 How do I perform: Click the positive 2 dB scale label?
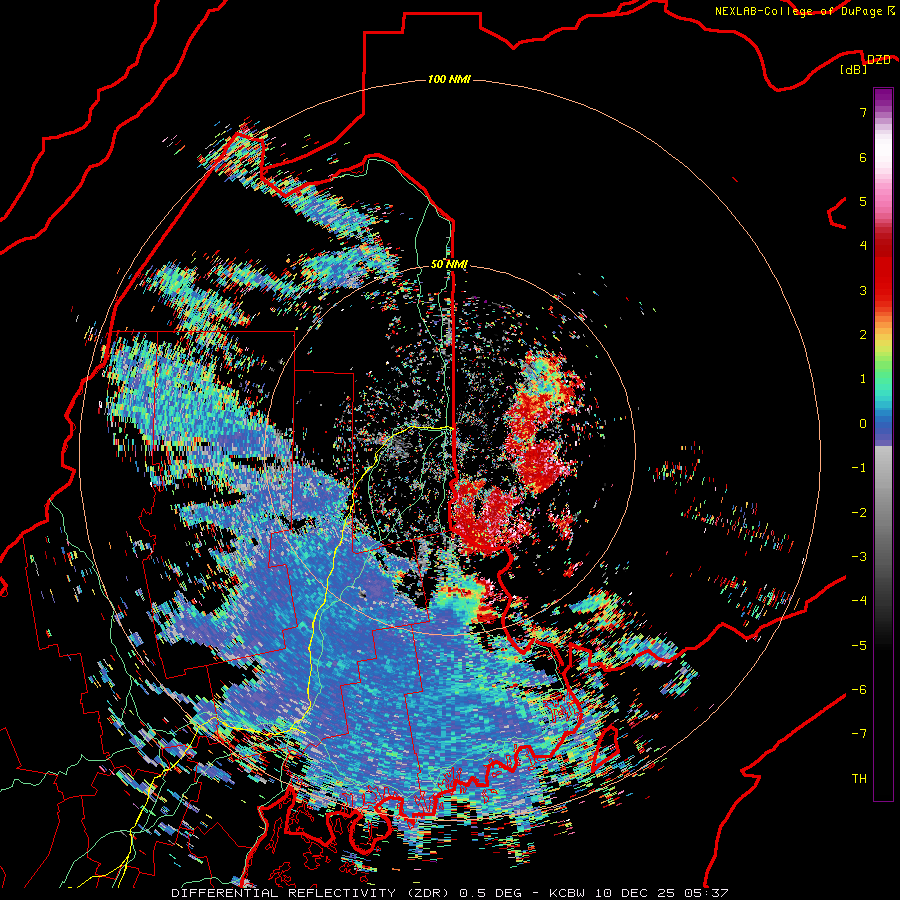tap(863, 335)
